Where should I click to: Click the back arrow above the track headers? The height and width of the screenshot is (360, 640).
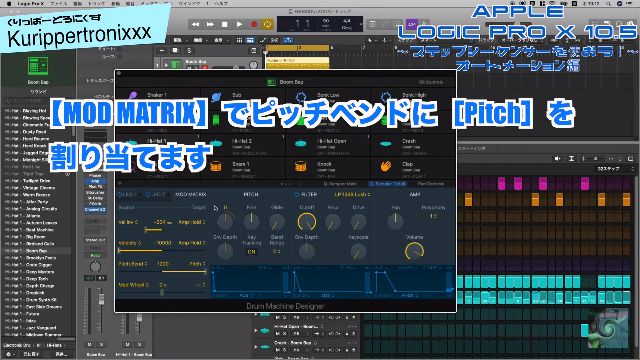tap(162, 51)
